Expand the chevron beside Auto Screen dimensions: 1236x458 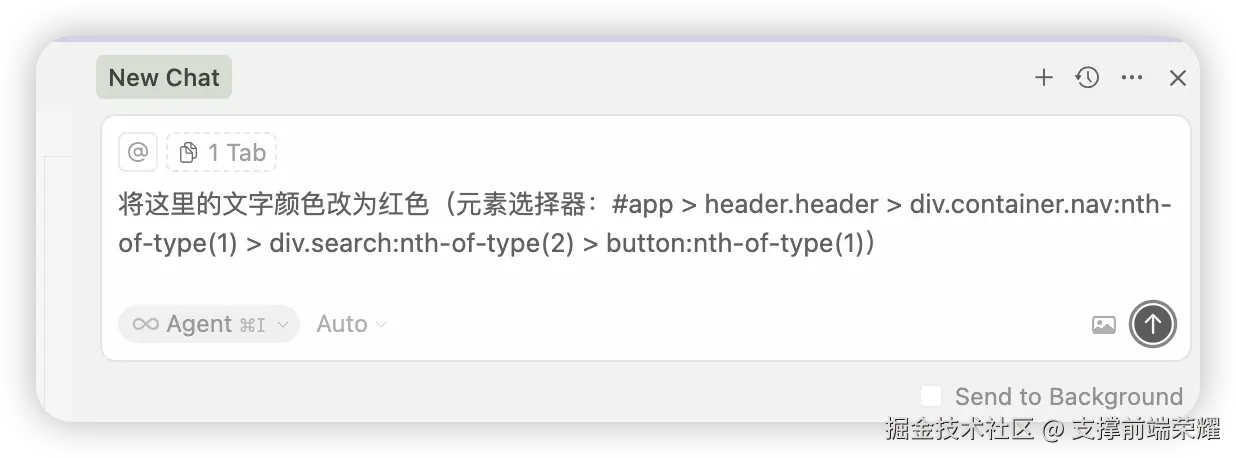click(x=381, y=324)
